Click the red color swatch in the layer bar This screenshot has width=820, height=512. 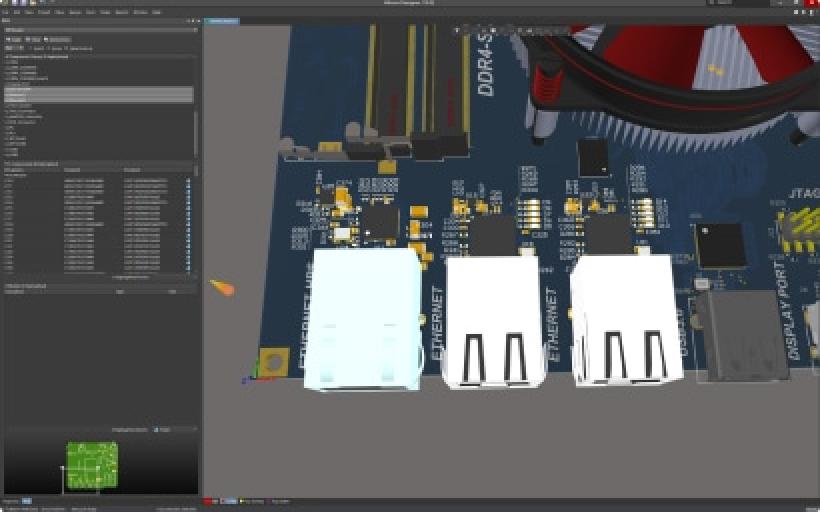coord(208,501)
